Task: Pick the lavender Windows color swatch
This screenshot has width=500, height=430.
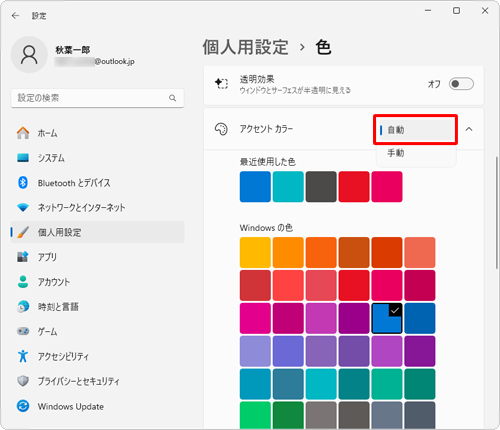Action: coord(255,351)
